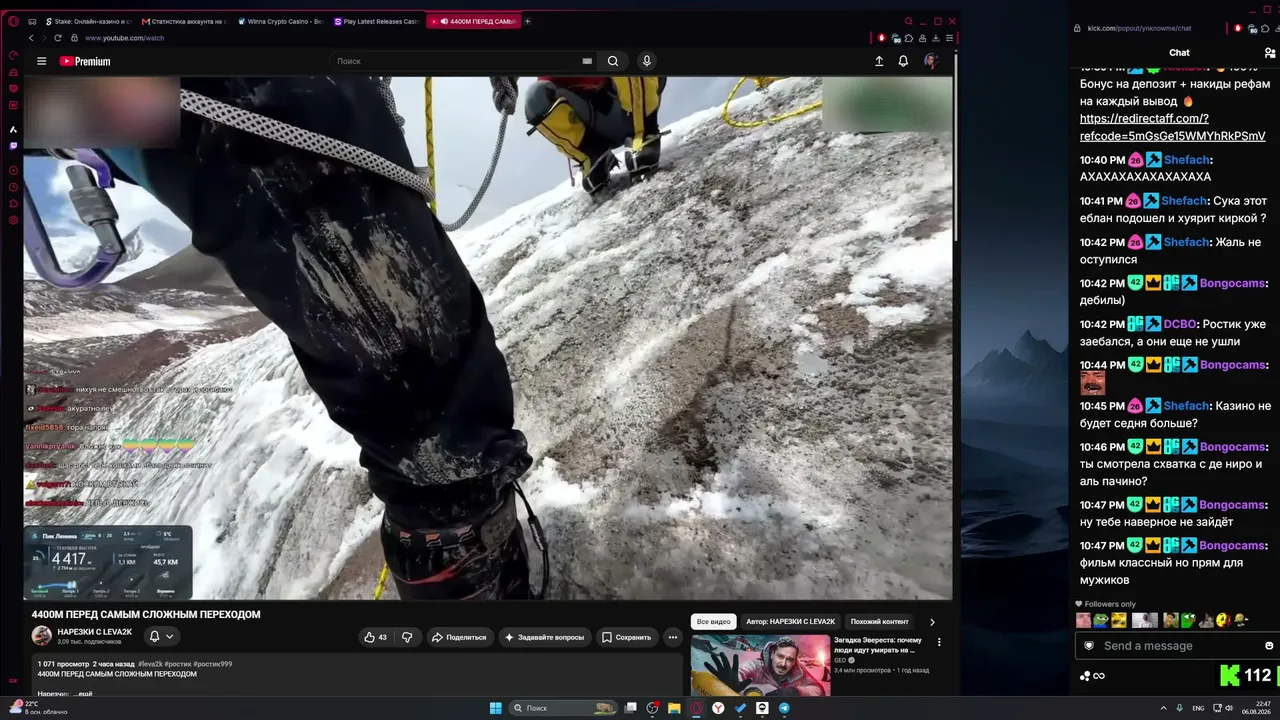
Task: Click username DCBO in Kick chat
Action: click(1181, 324)
